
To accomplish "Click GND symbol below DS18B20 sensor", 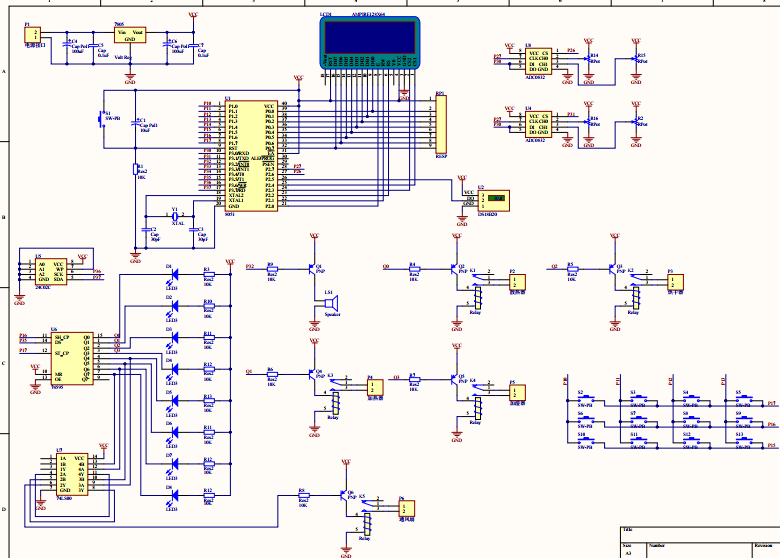I will pyautogui.click(x=462, y=219).
